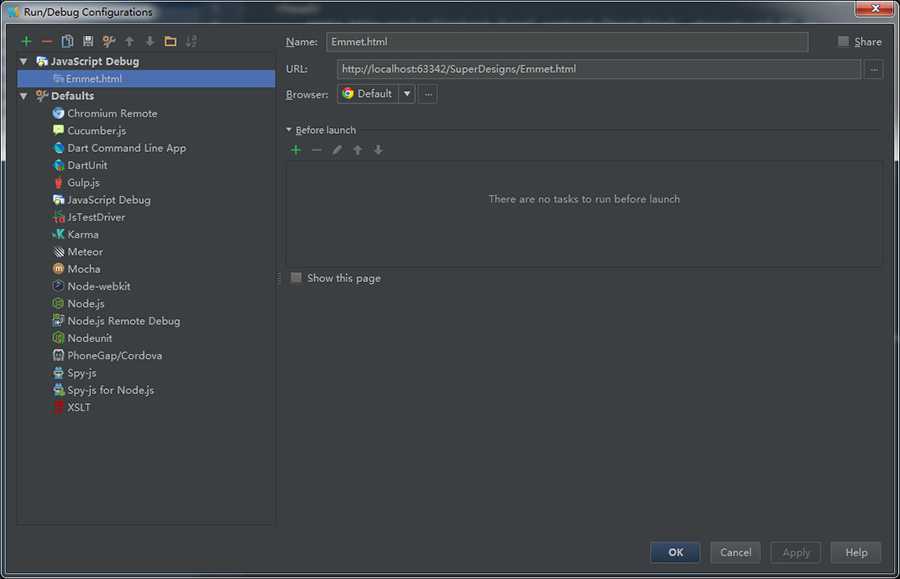This screenshot has height=579, width=900.
Task: Select the JsTestDriver default
Action: tap(89, 217)
